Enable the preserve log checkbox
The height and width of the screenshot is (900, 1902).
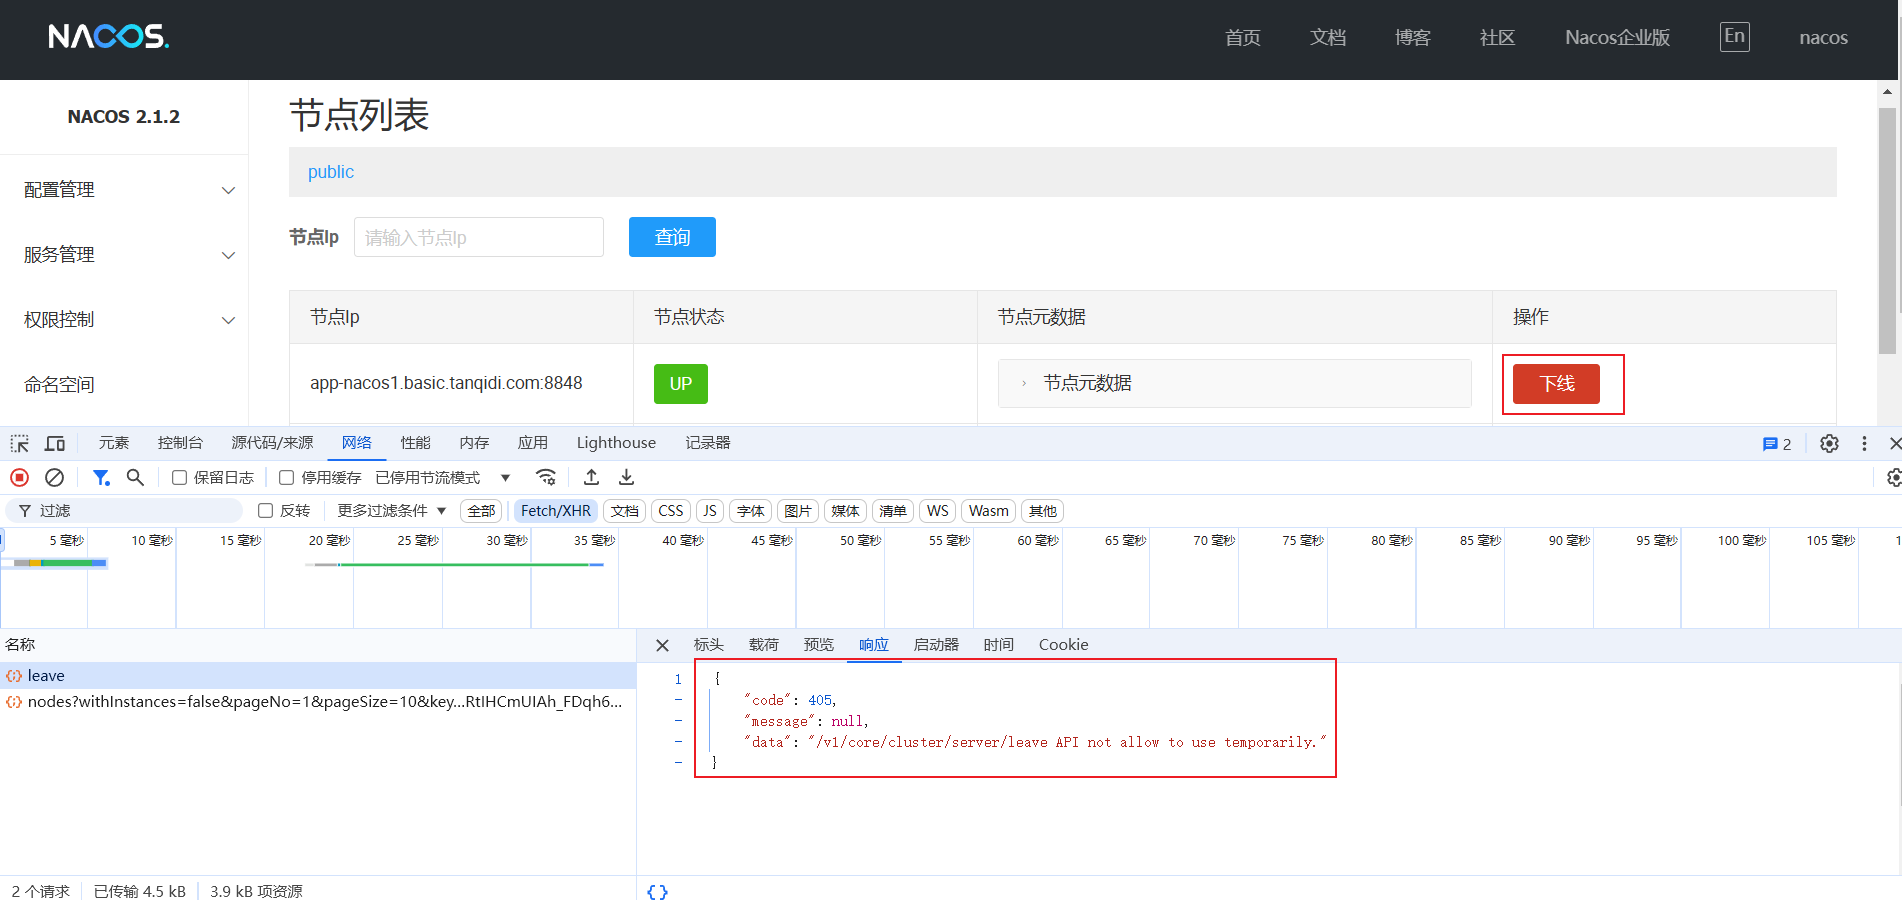(180, 478)
